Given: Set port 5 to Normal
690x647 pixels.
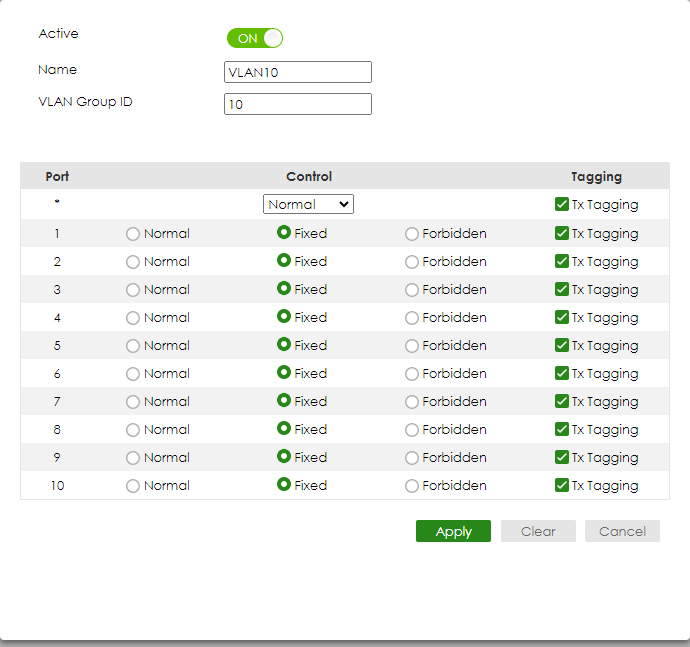Looking at the screenshot, I should [x=133, y=346].
